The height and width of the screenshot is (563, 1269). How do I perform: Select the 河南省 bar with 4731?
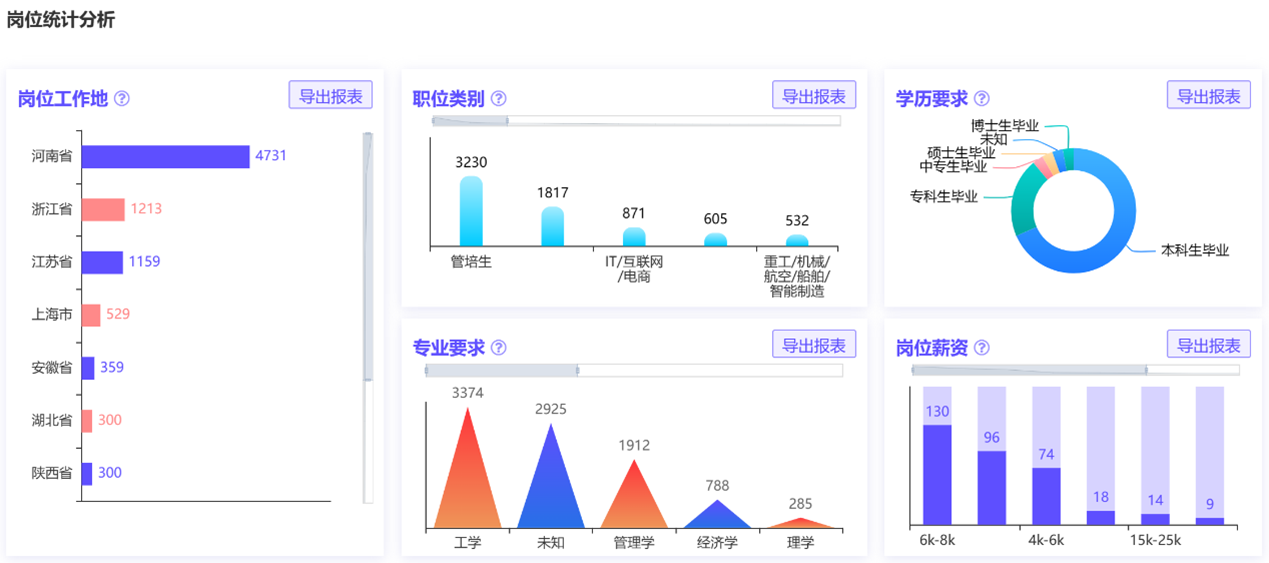pyautogui.click(x=165, y=157)
